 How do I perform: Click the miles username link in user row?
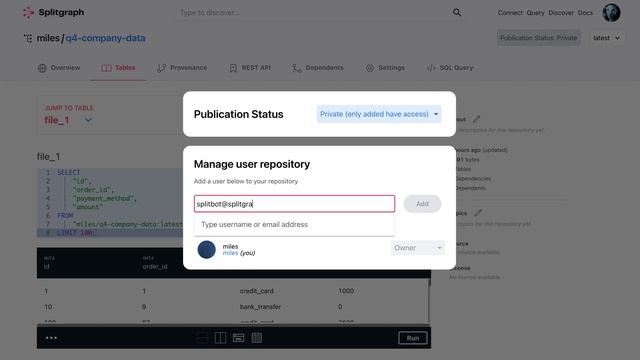[x=230, y=253]
